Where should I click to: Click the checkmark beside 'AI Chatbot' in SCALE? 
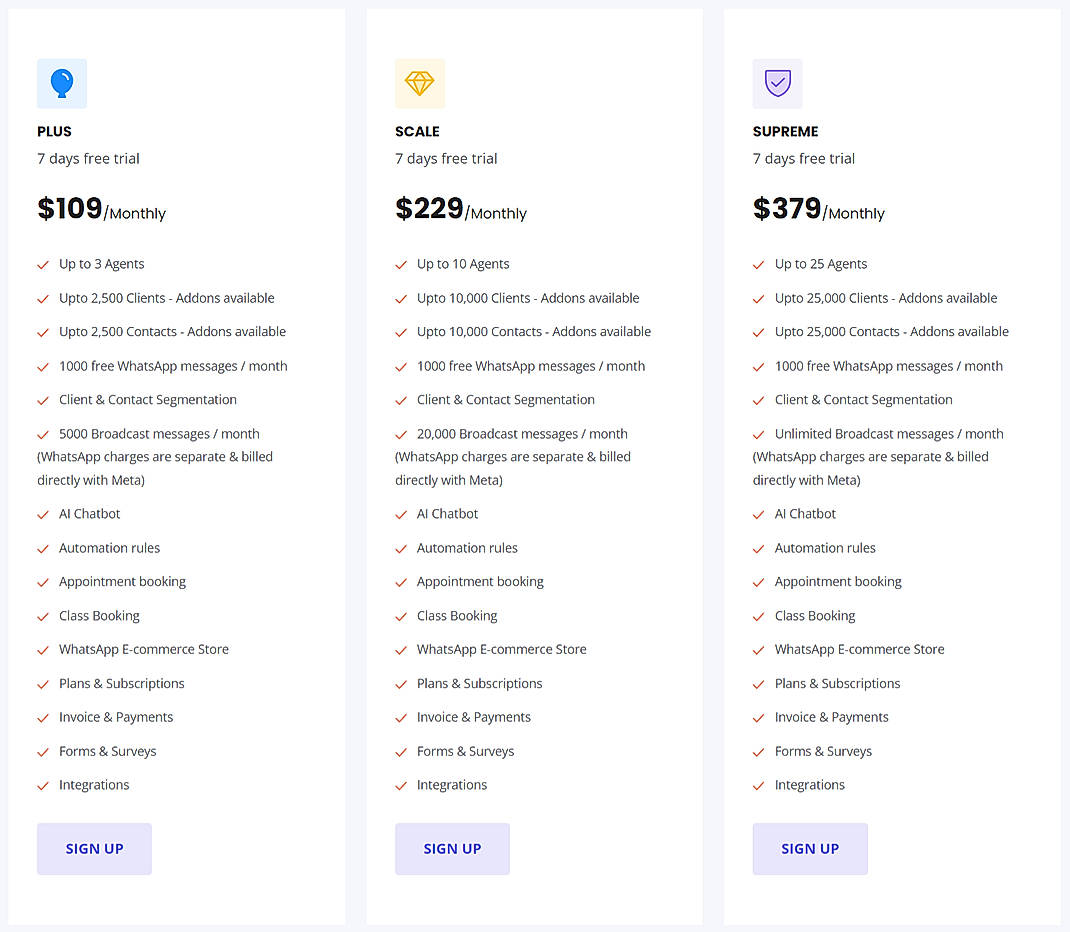click(x=399, y=513)
